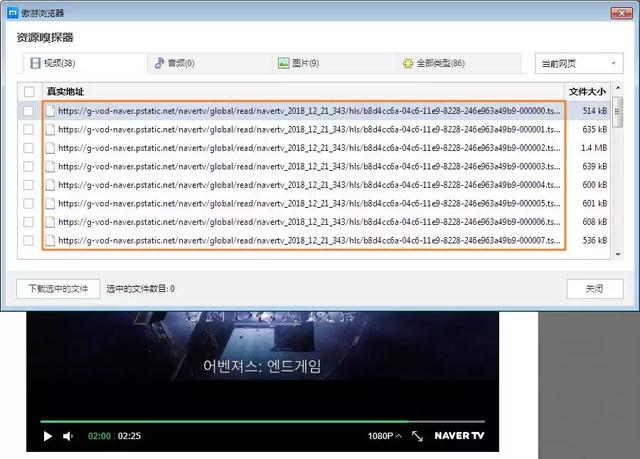This screenshot has width=640, height=459.
Task: Click the NAVER TV logo
Action: coord(459,436)
